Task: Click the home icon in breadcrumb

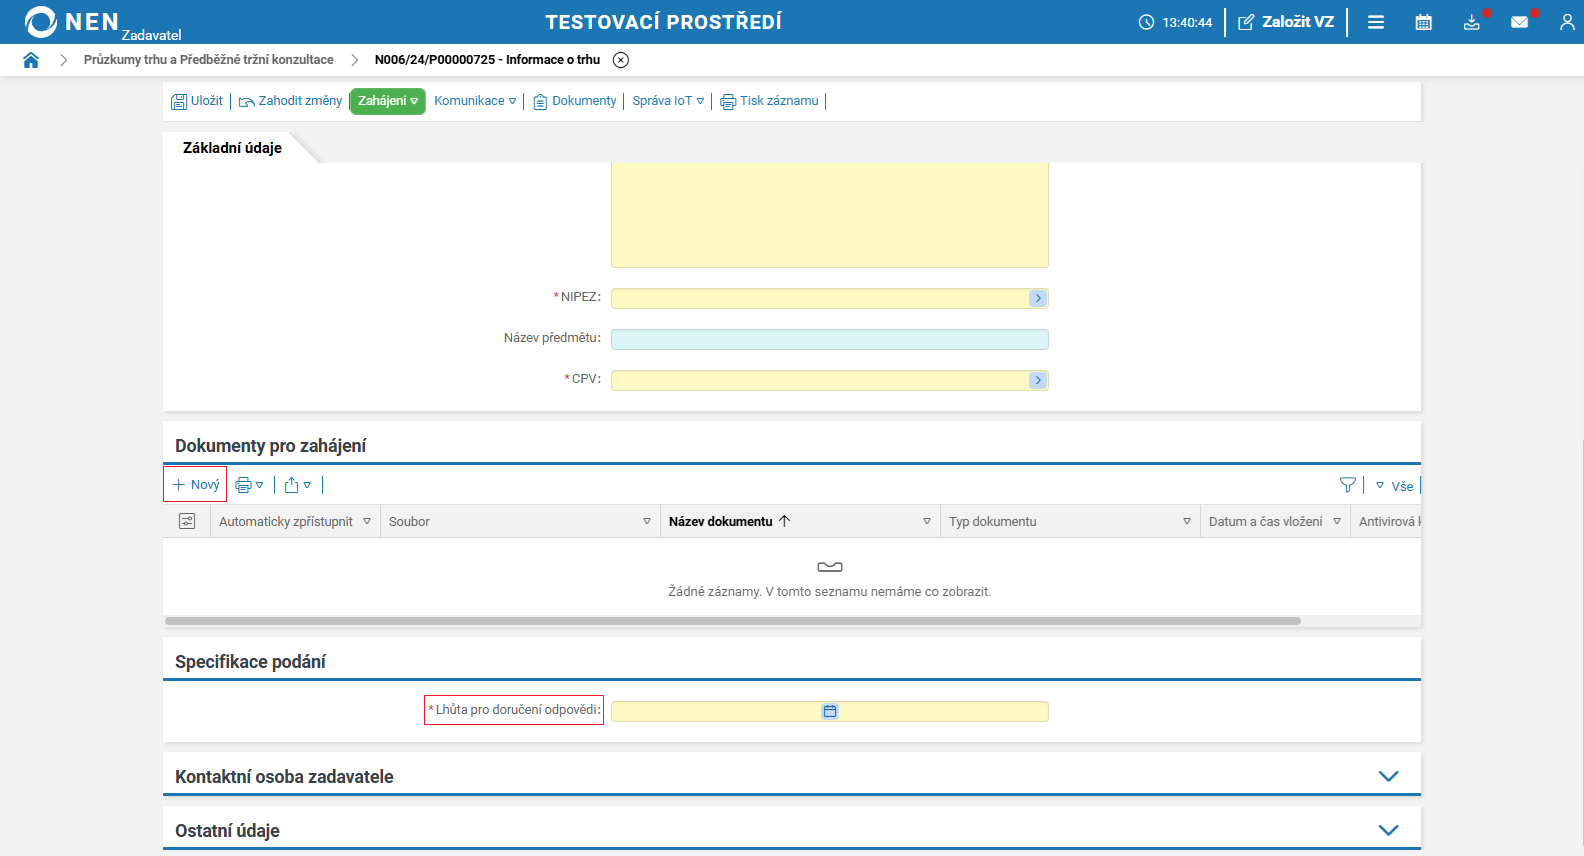Action: (31, 60)
